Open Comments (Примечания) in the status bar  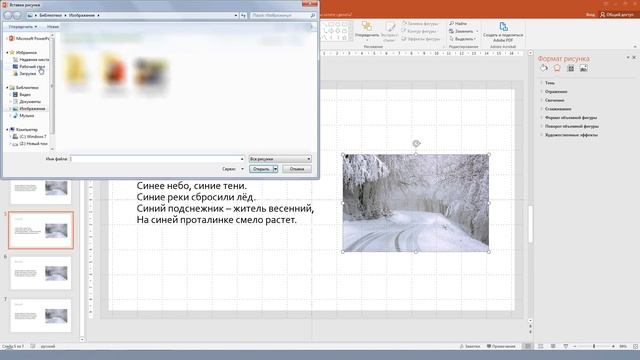pyautogui.click(x=501, y=346)
